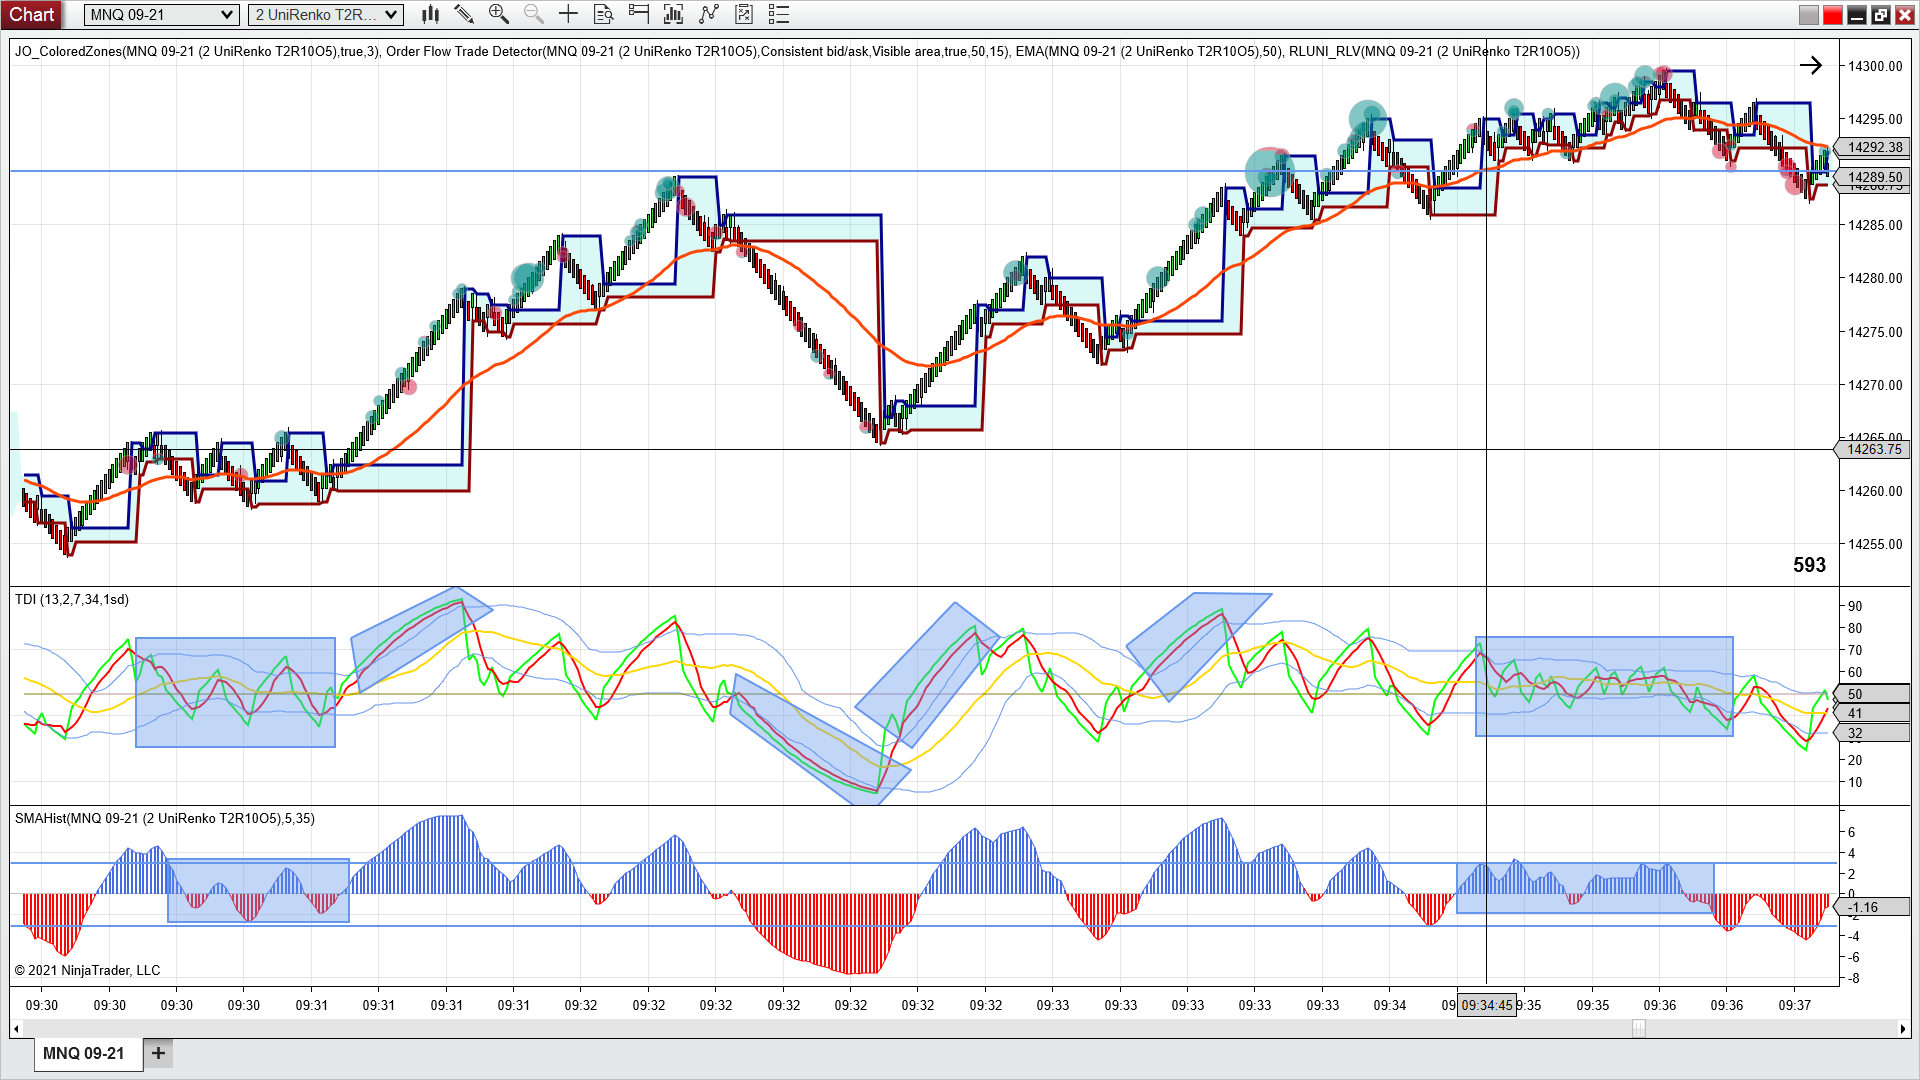Image resolution: width=1920 pixels, height=1080 pixels.
Task: Click the icon between Strategies and Properties
Action: click(x=743, y=14)
